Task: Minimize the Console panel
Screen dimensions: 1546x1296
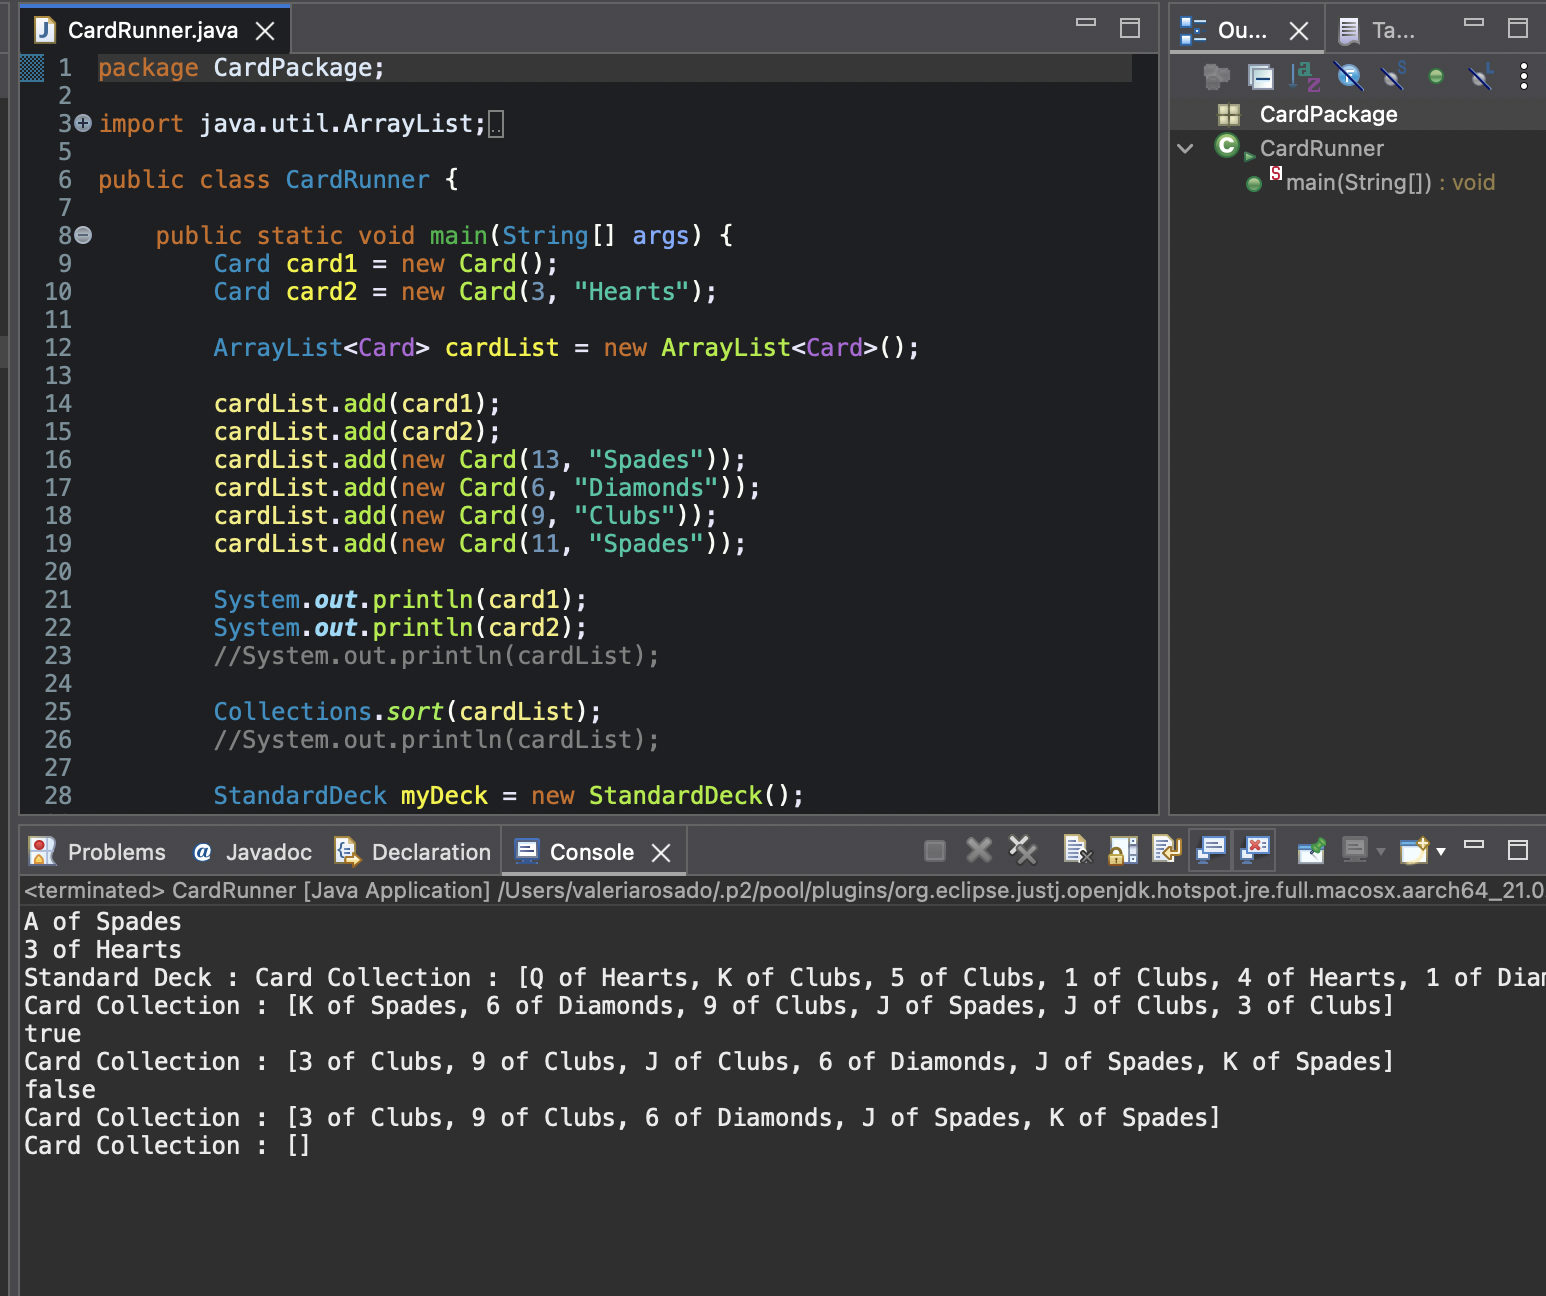Action: pos(1473,844)
